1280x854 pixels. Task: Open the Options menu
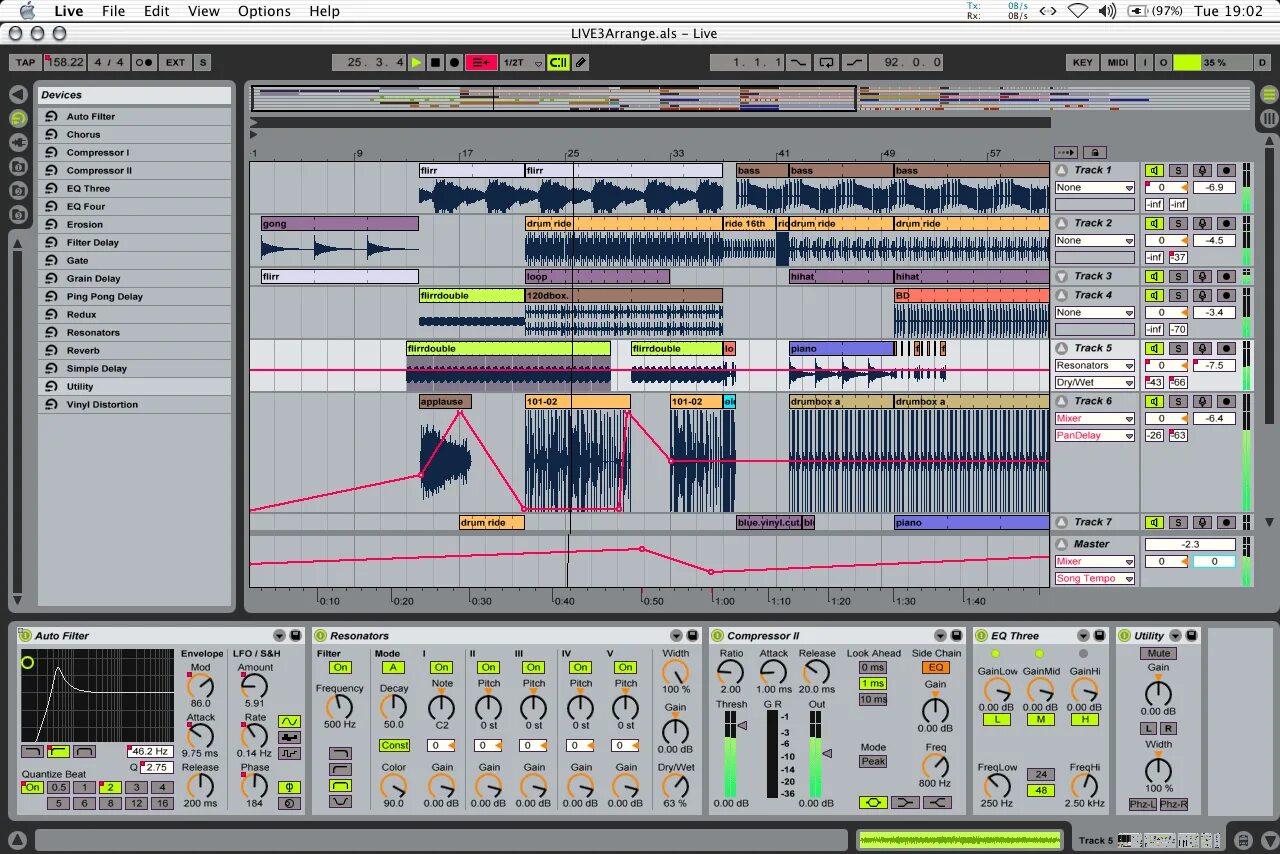(x=264, y=11)
